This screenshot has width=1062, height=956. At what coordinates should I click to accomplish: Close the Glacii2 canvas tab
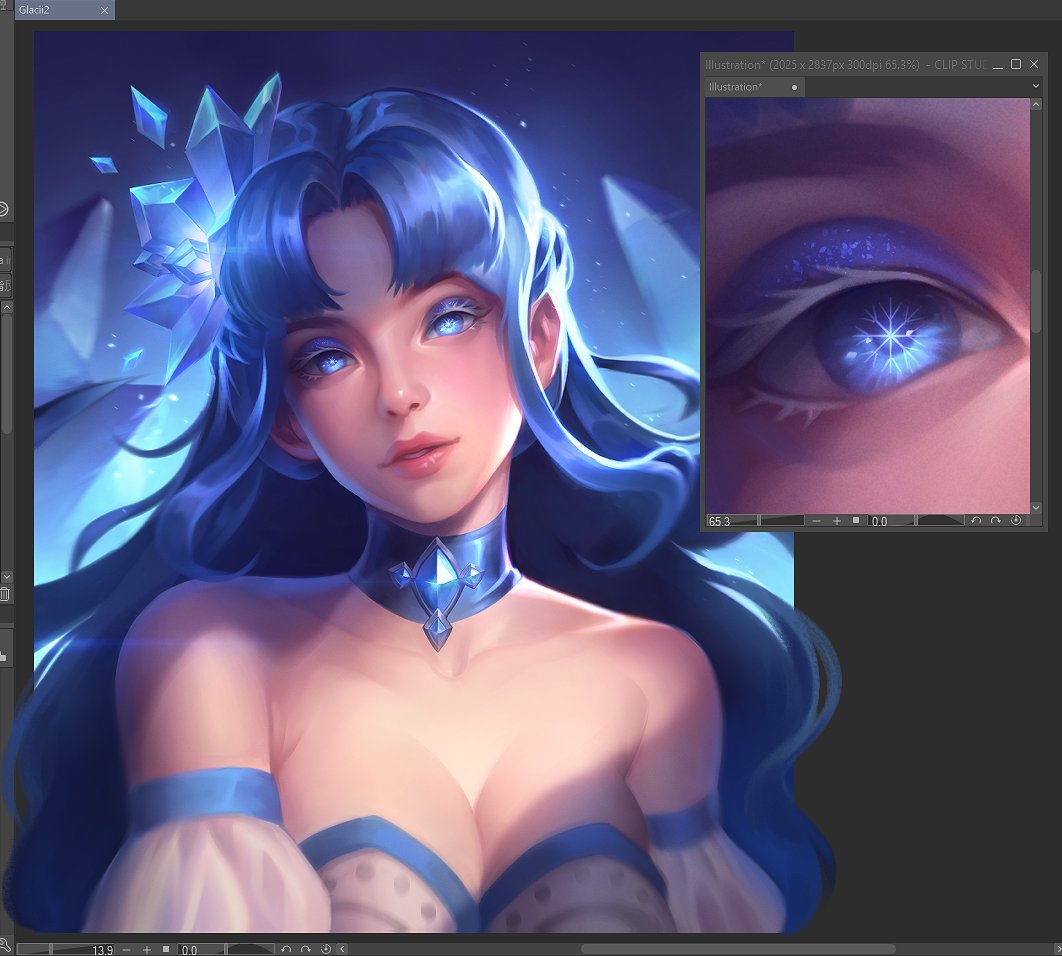[104, 10]
